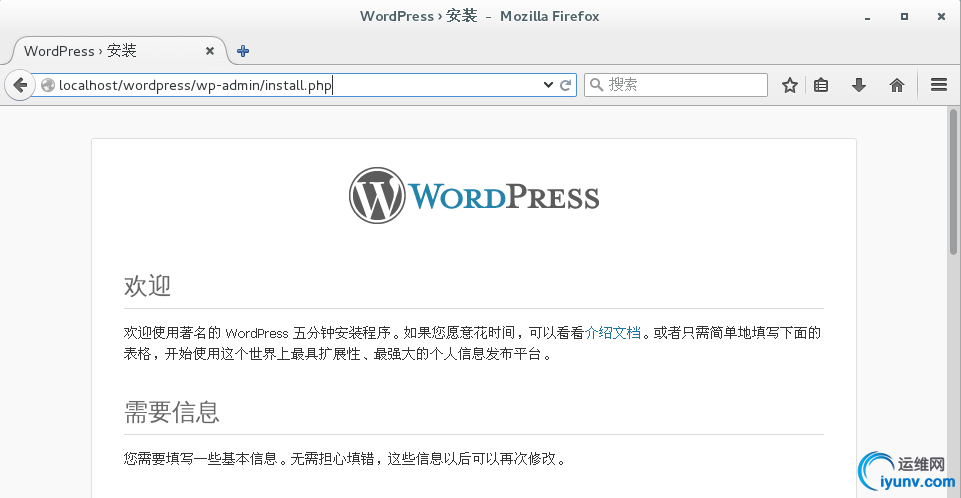Reload the page with the refresh icon
Viewport: 961px width, 498px height.
(566, 85)
